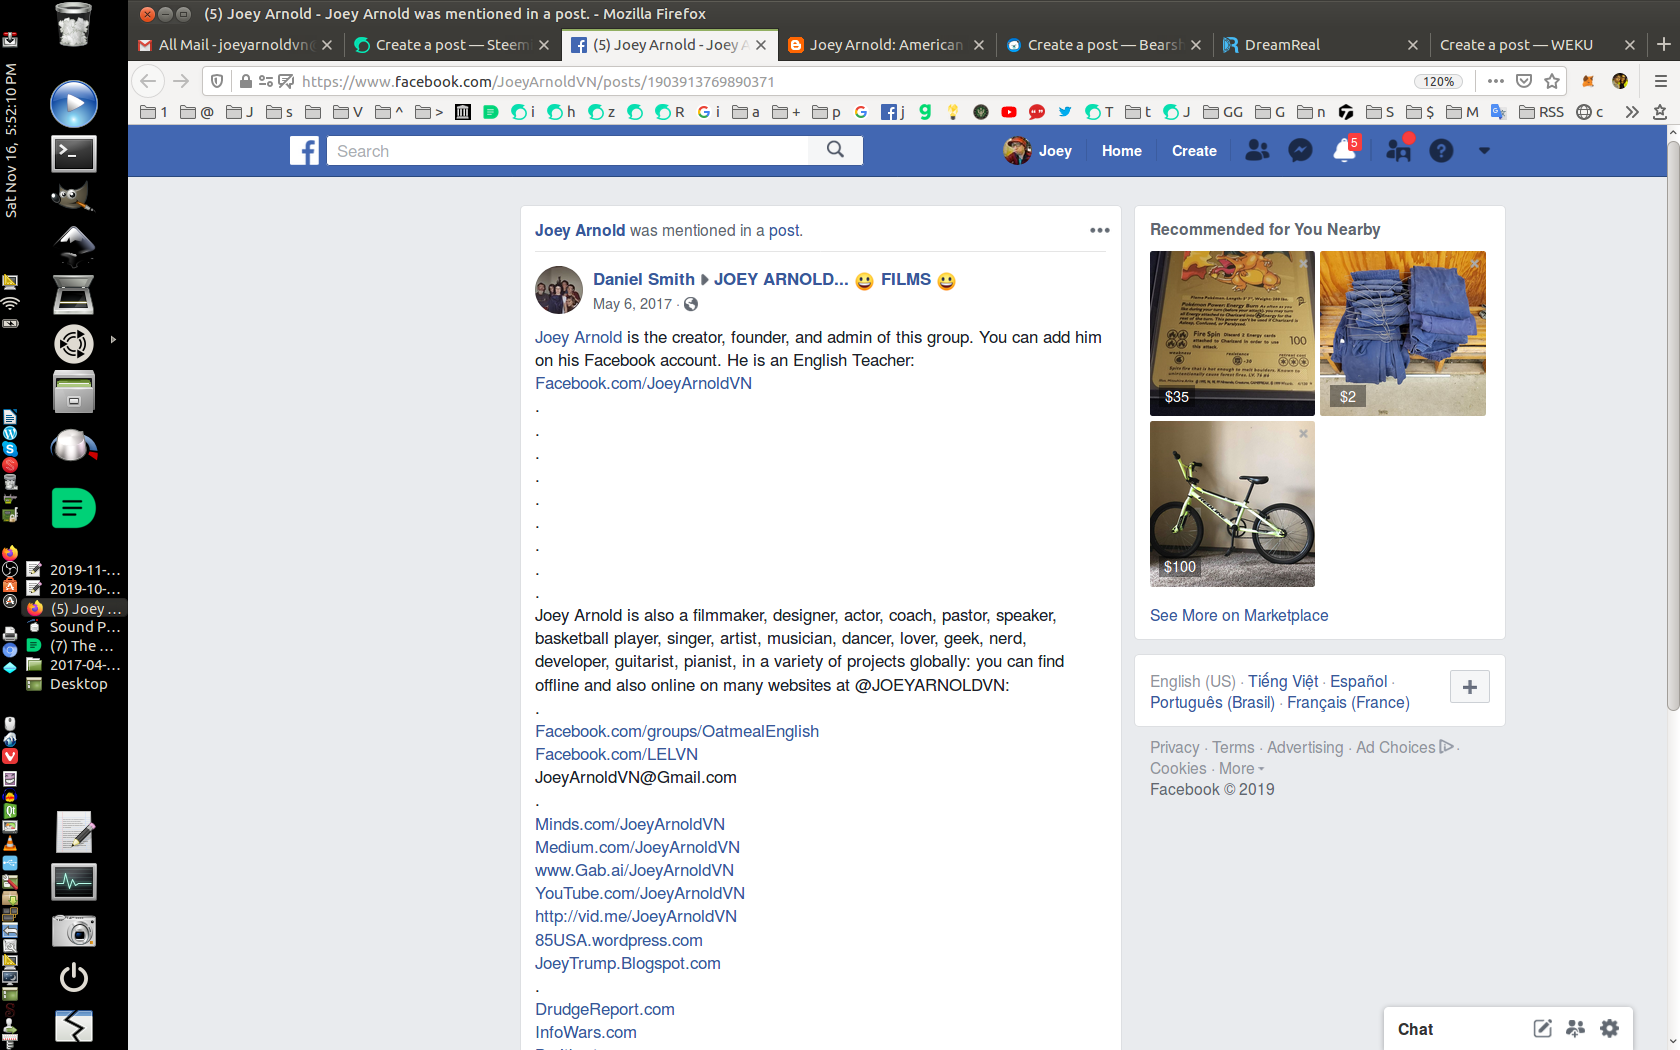
Task: Click the $100 bike marketplace thumbnail
Action: point(1232,504)
